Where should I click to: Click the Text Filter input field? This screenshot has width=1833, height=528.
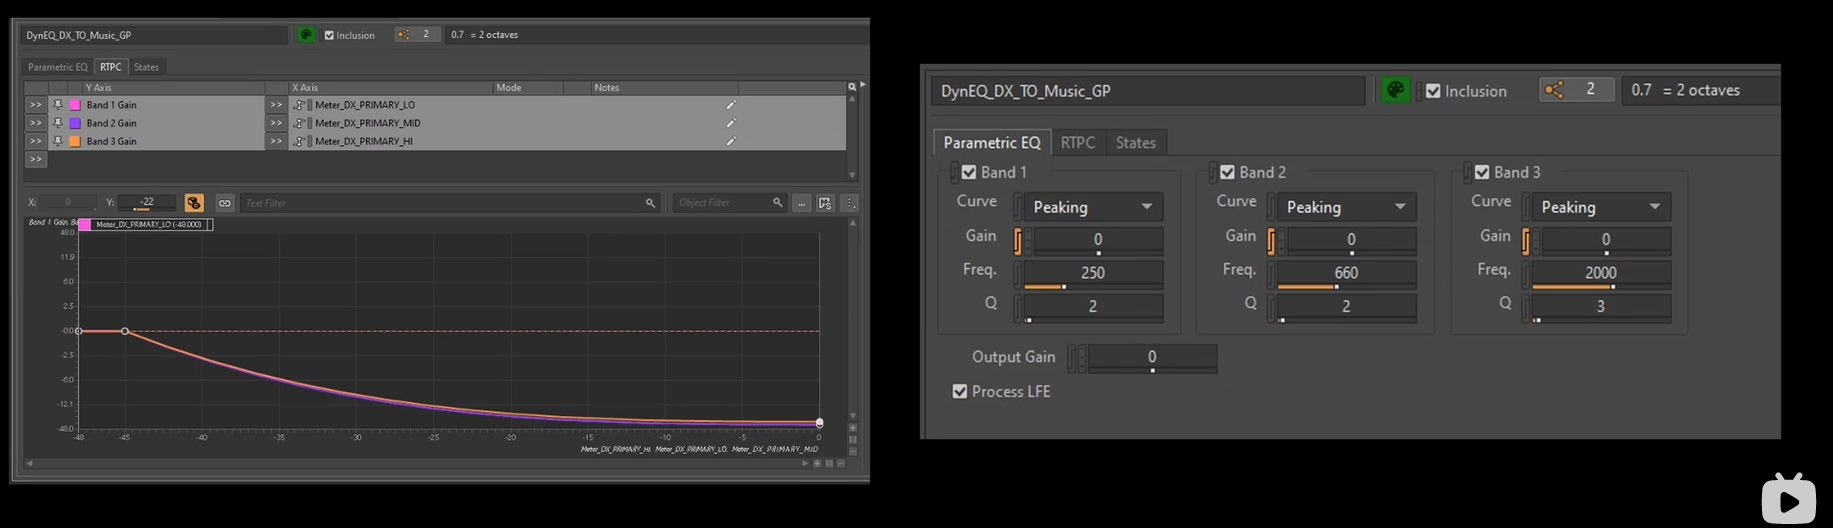[440, 203]
